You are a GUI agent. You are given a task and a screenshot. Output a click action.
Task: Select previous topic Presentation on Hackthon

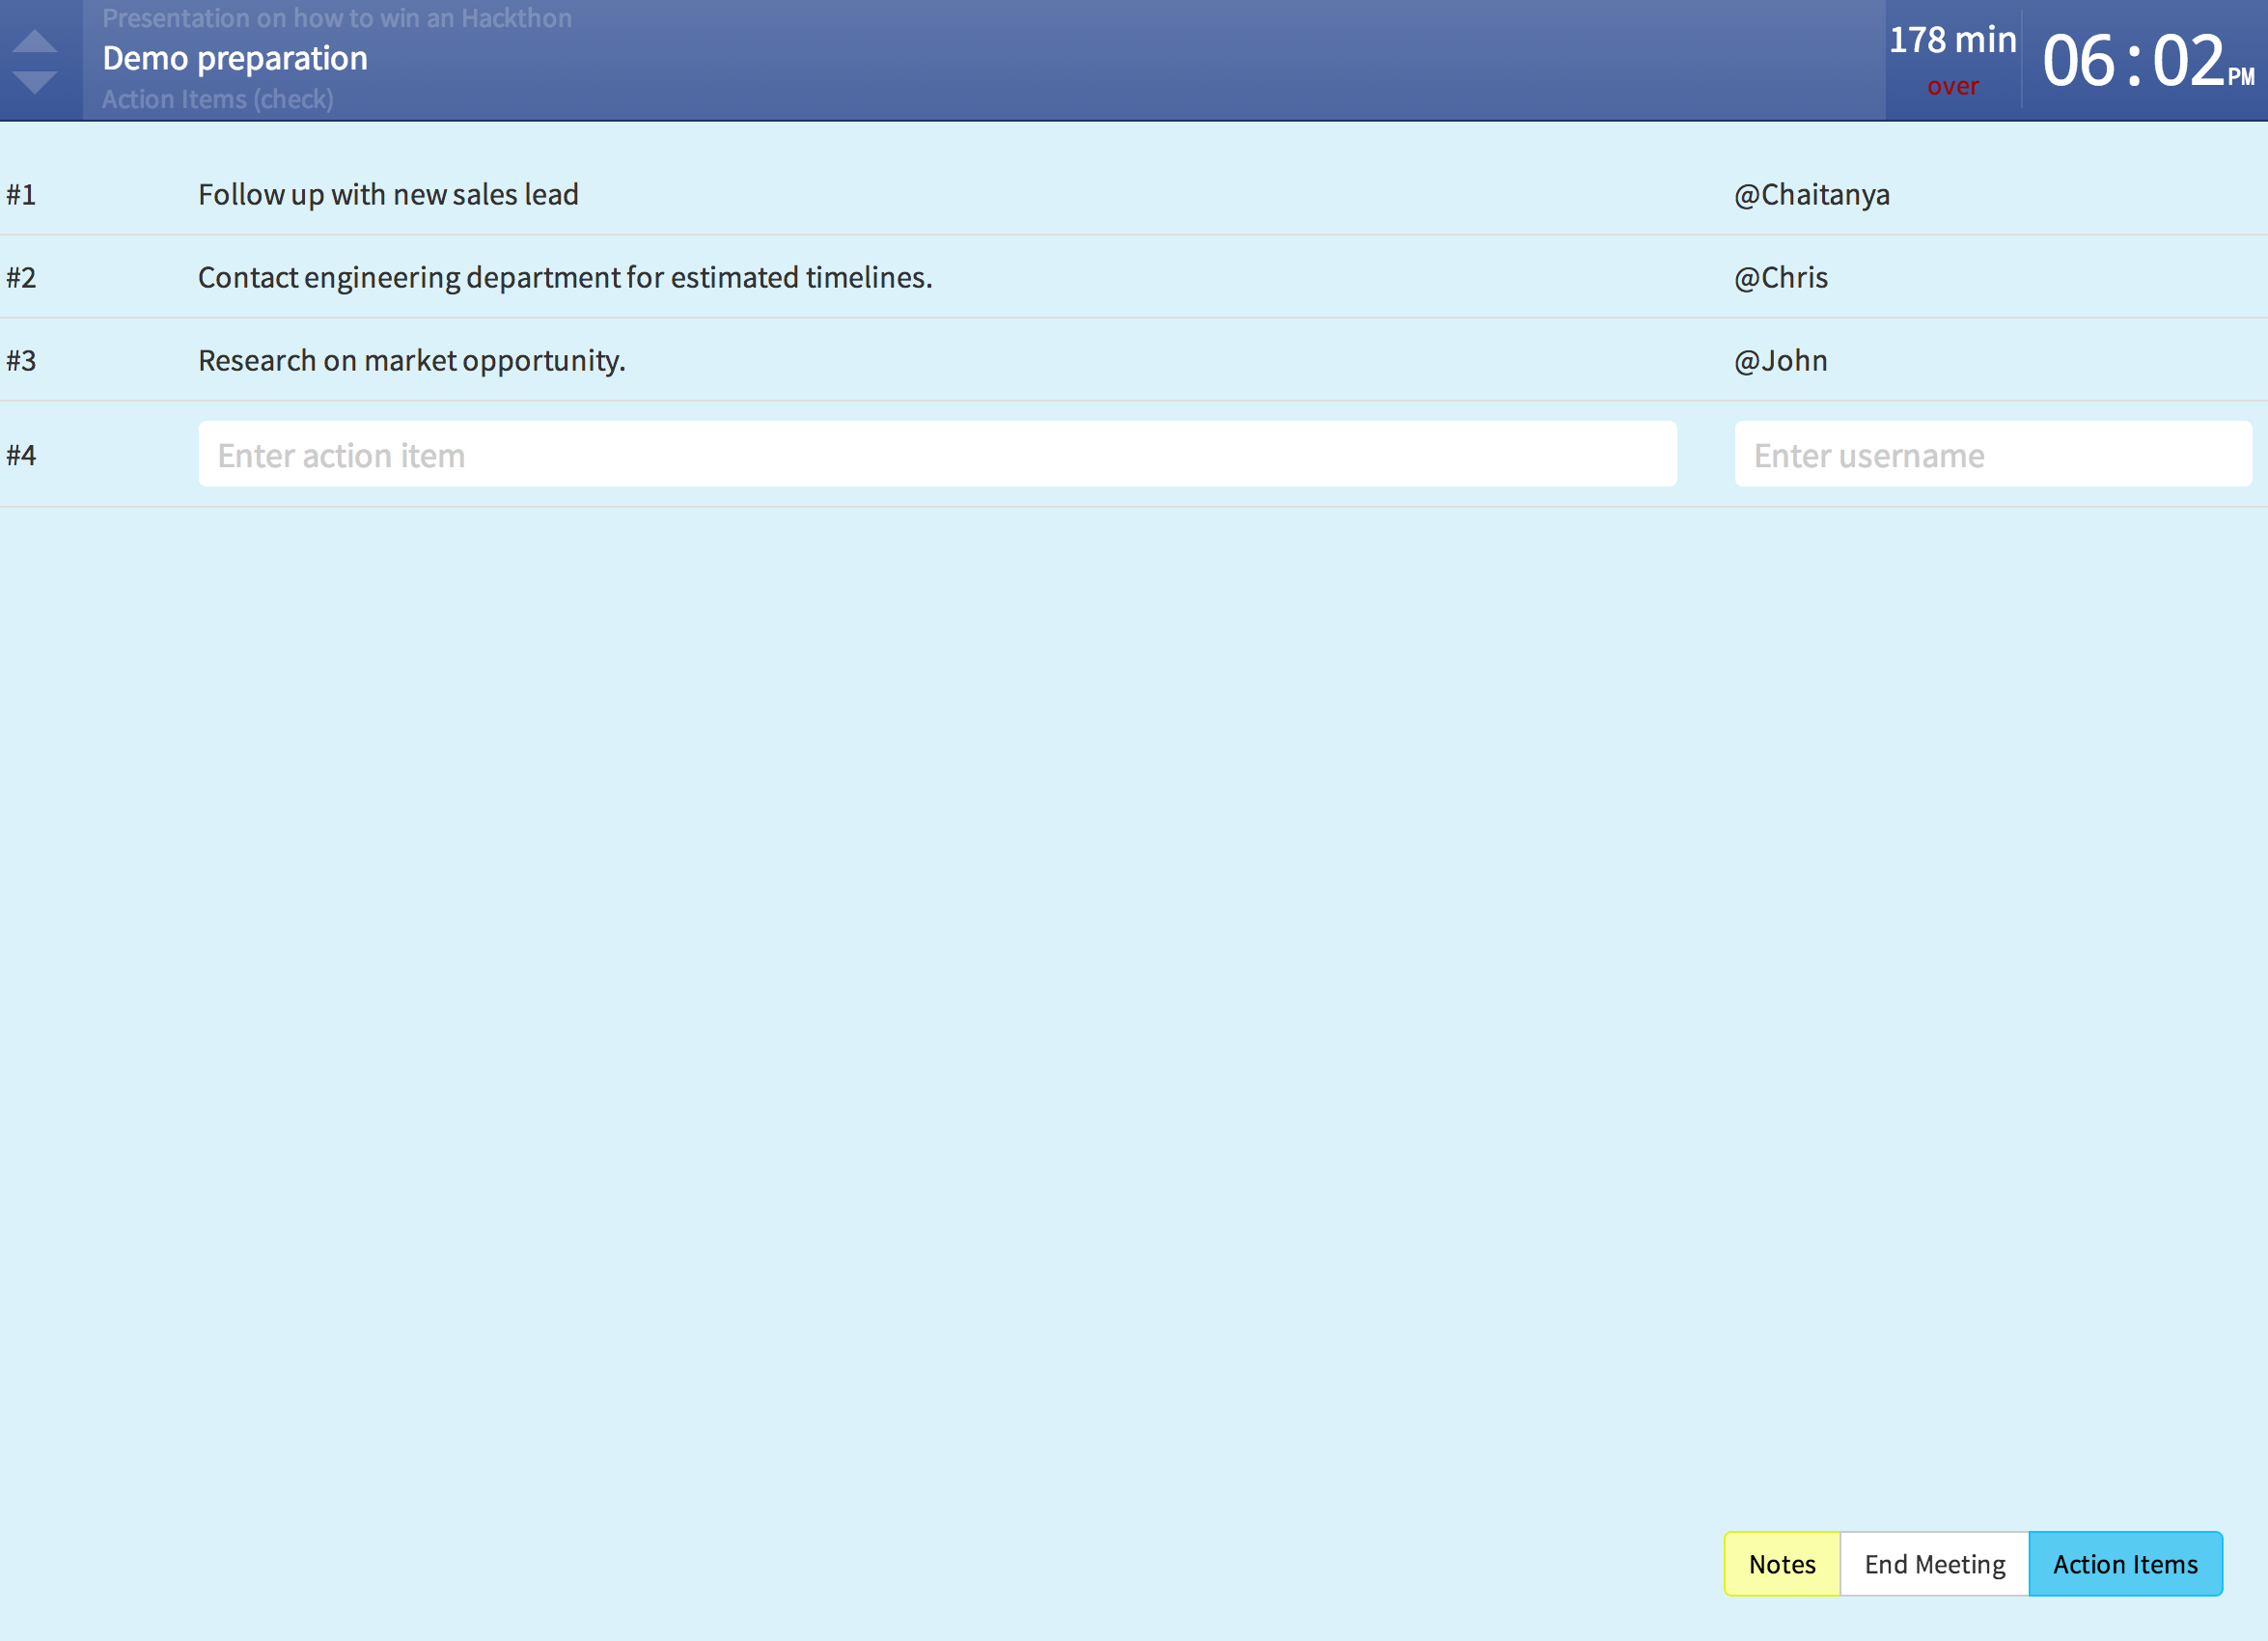337,18
